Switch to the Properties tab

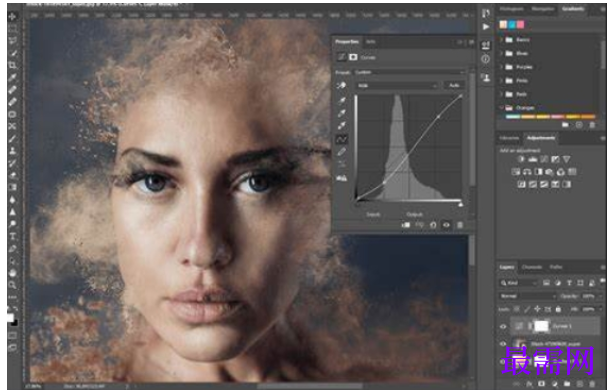point(347,41)
